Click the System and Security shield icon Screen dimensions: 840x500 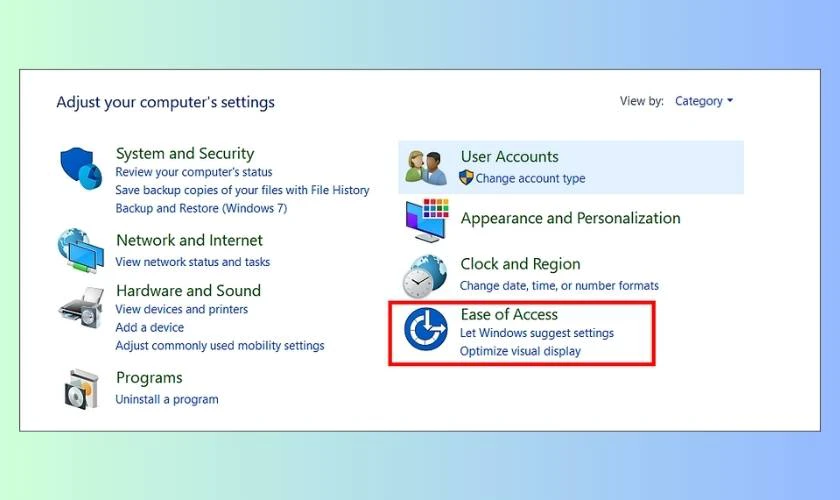[x=81, y=168]
